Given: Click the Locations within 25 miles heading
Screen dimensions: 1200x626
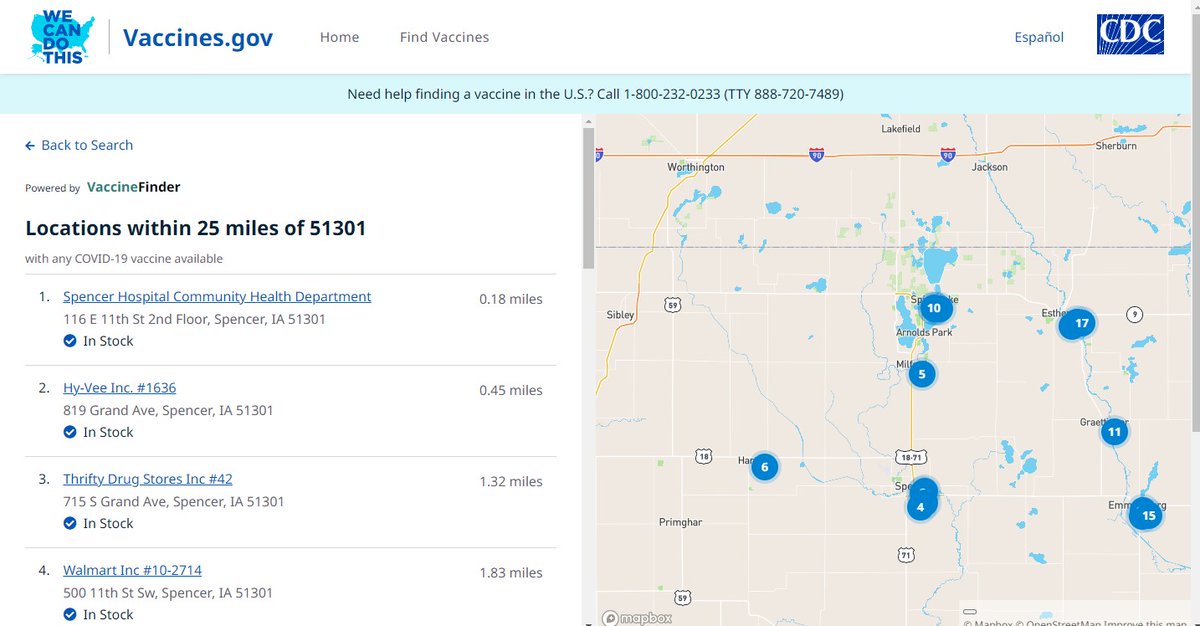Looking at the screenshot, I should point(196,228).
